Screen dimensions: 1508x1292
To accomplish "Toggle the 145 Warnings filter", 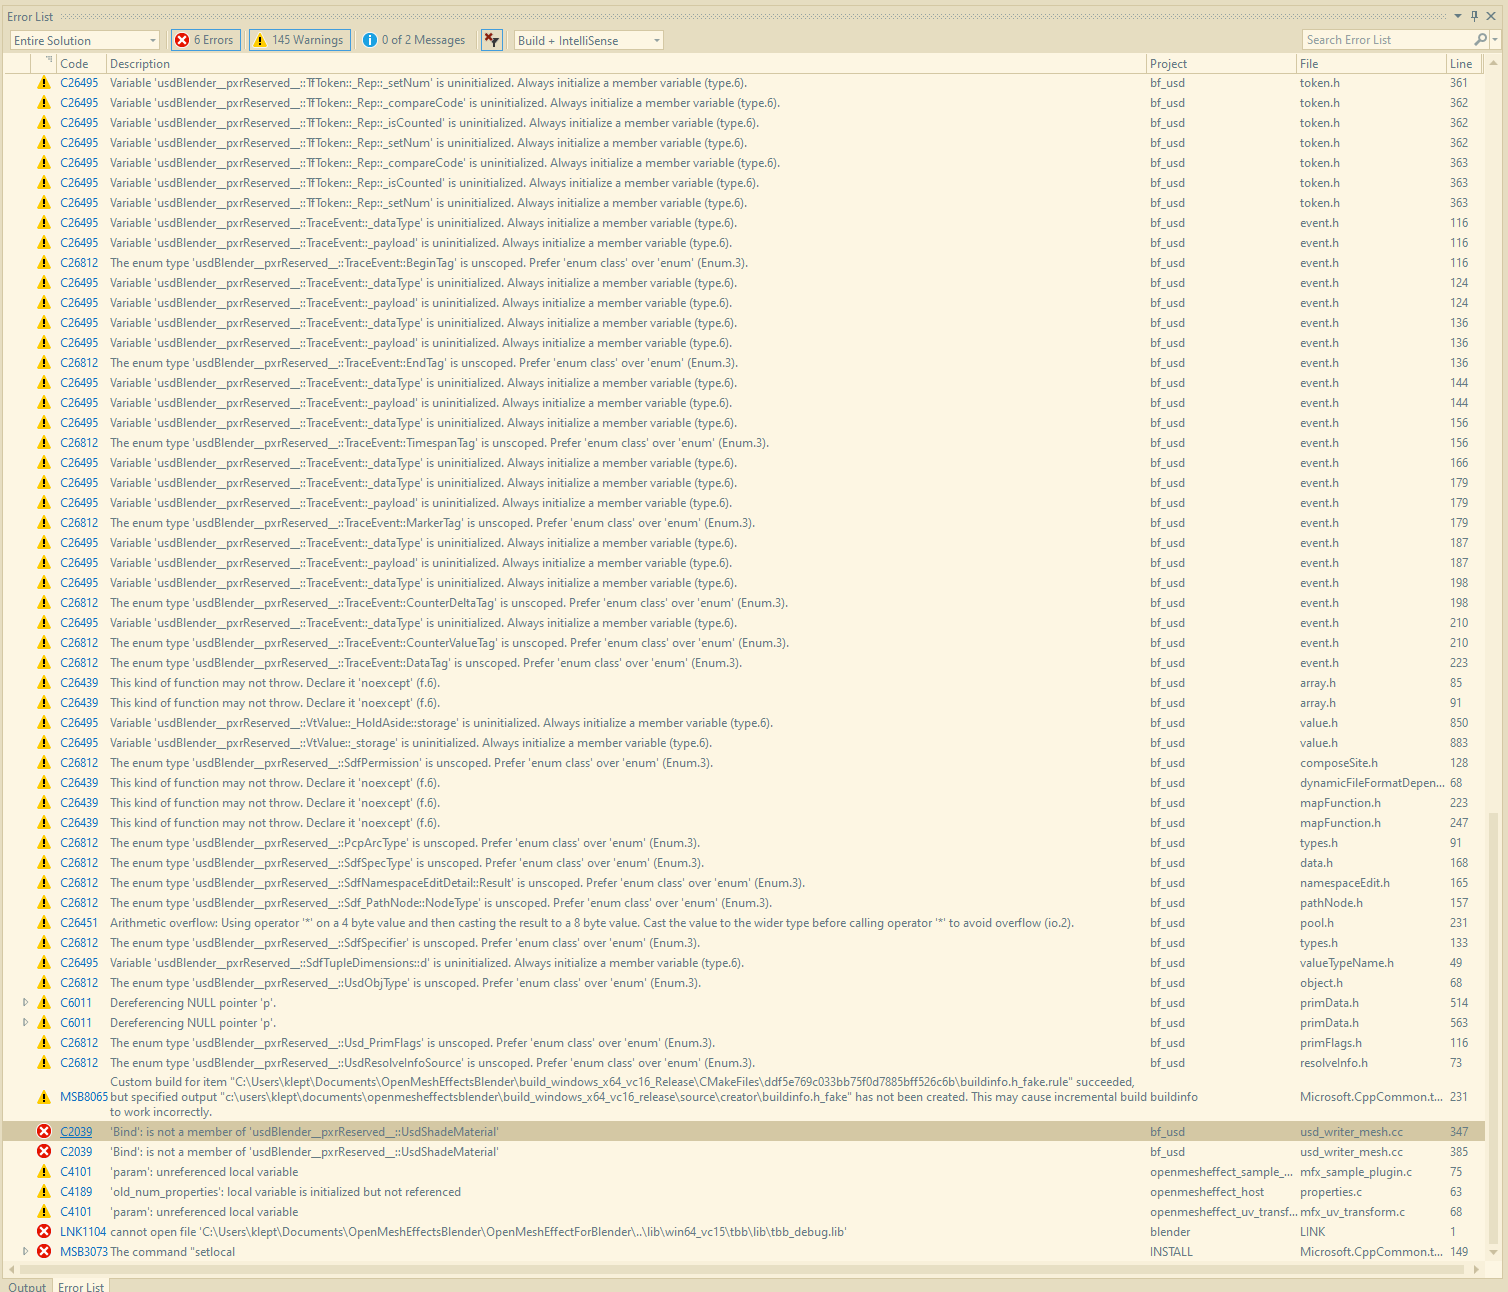I will pyautogui.click(x=299, y=40).
